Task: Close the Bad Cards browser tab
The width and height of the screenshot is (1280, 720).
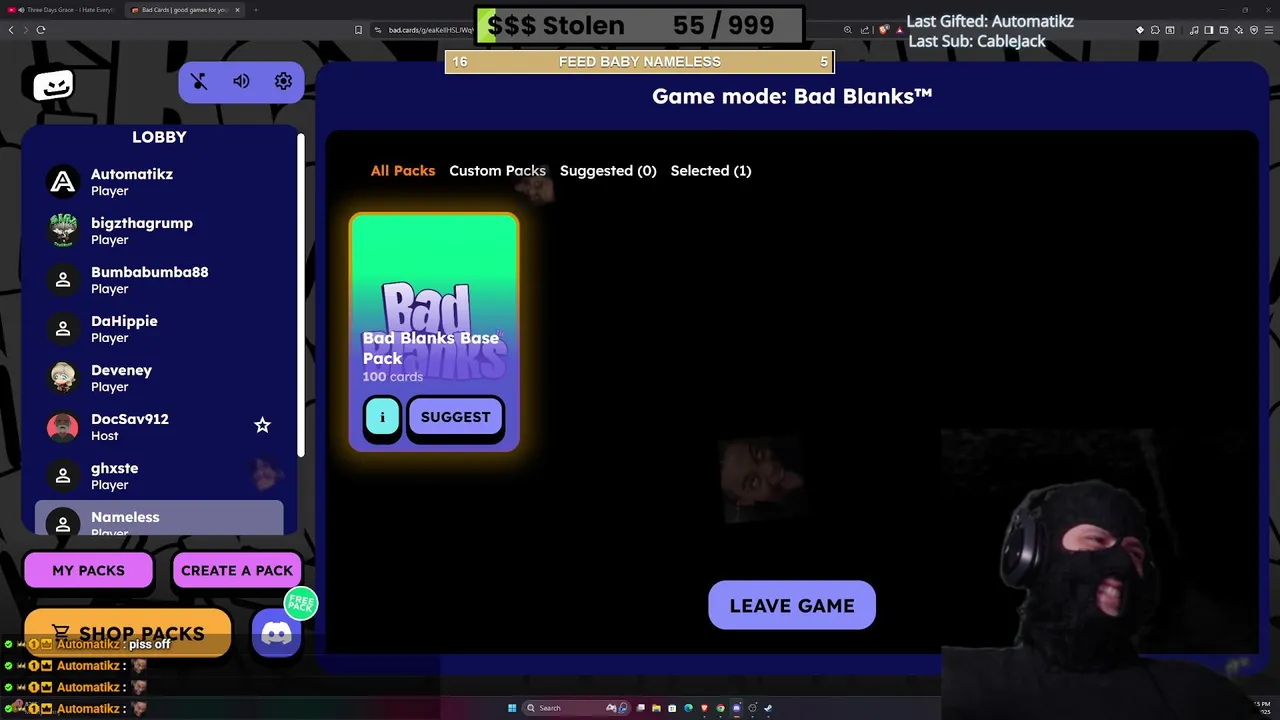Action: pos(237,10)
